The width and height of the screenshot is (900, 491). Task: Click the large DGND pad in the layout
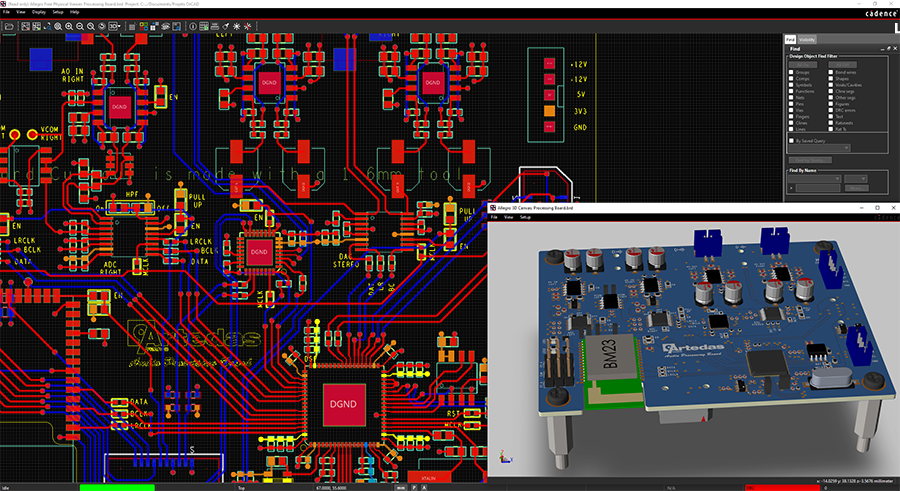tap(343, 404)
